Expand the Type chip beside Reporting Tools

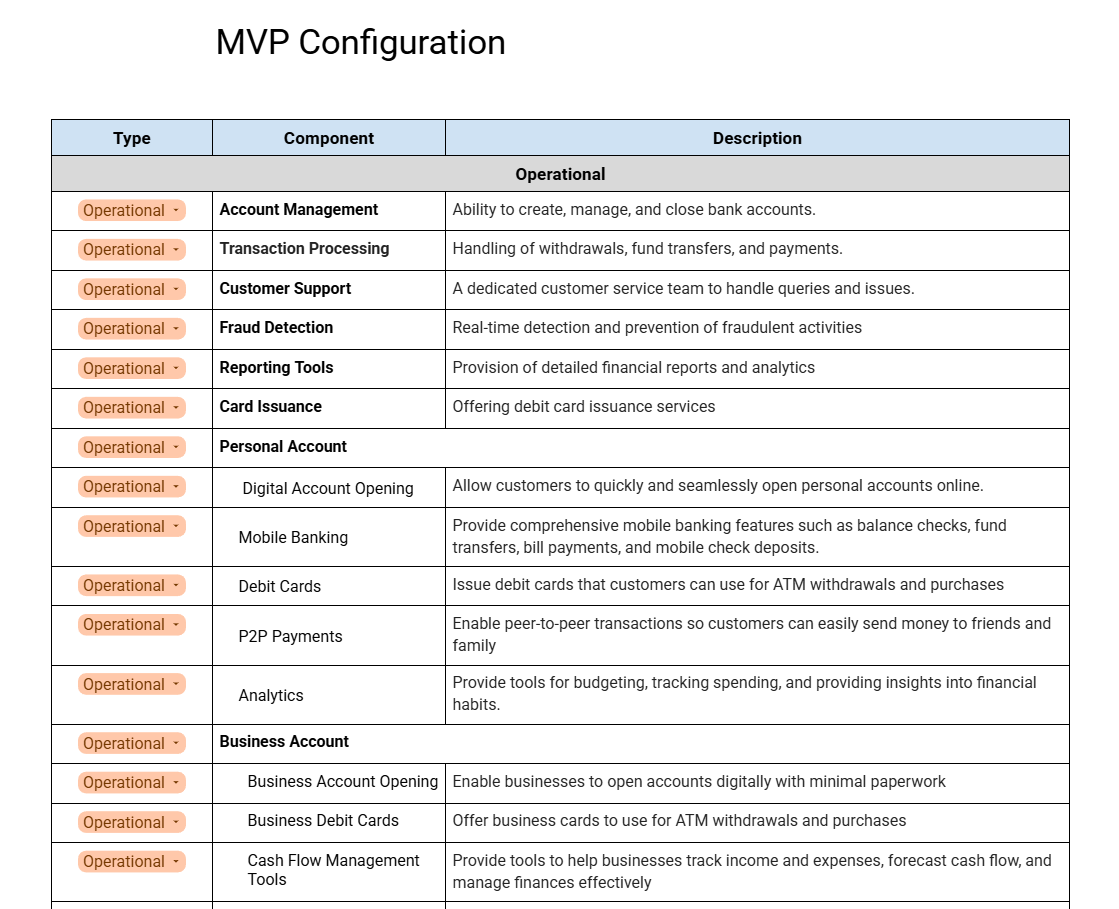[132, 369]
